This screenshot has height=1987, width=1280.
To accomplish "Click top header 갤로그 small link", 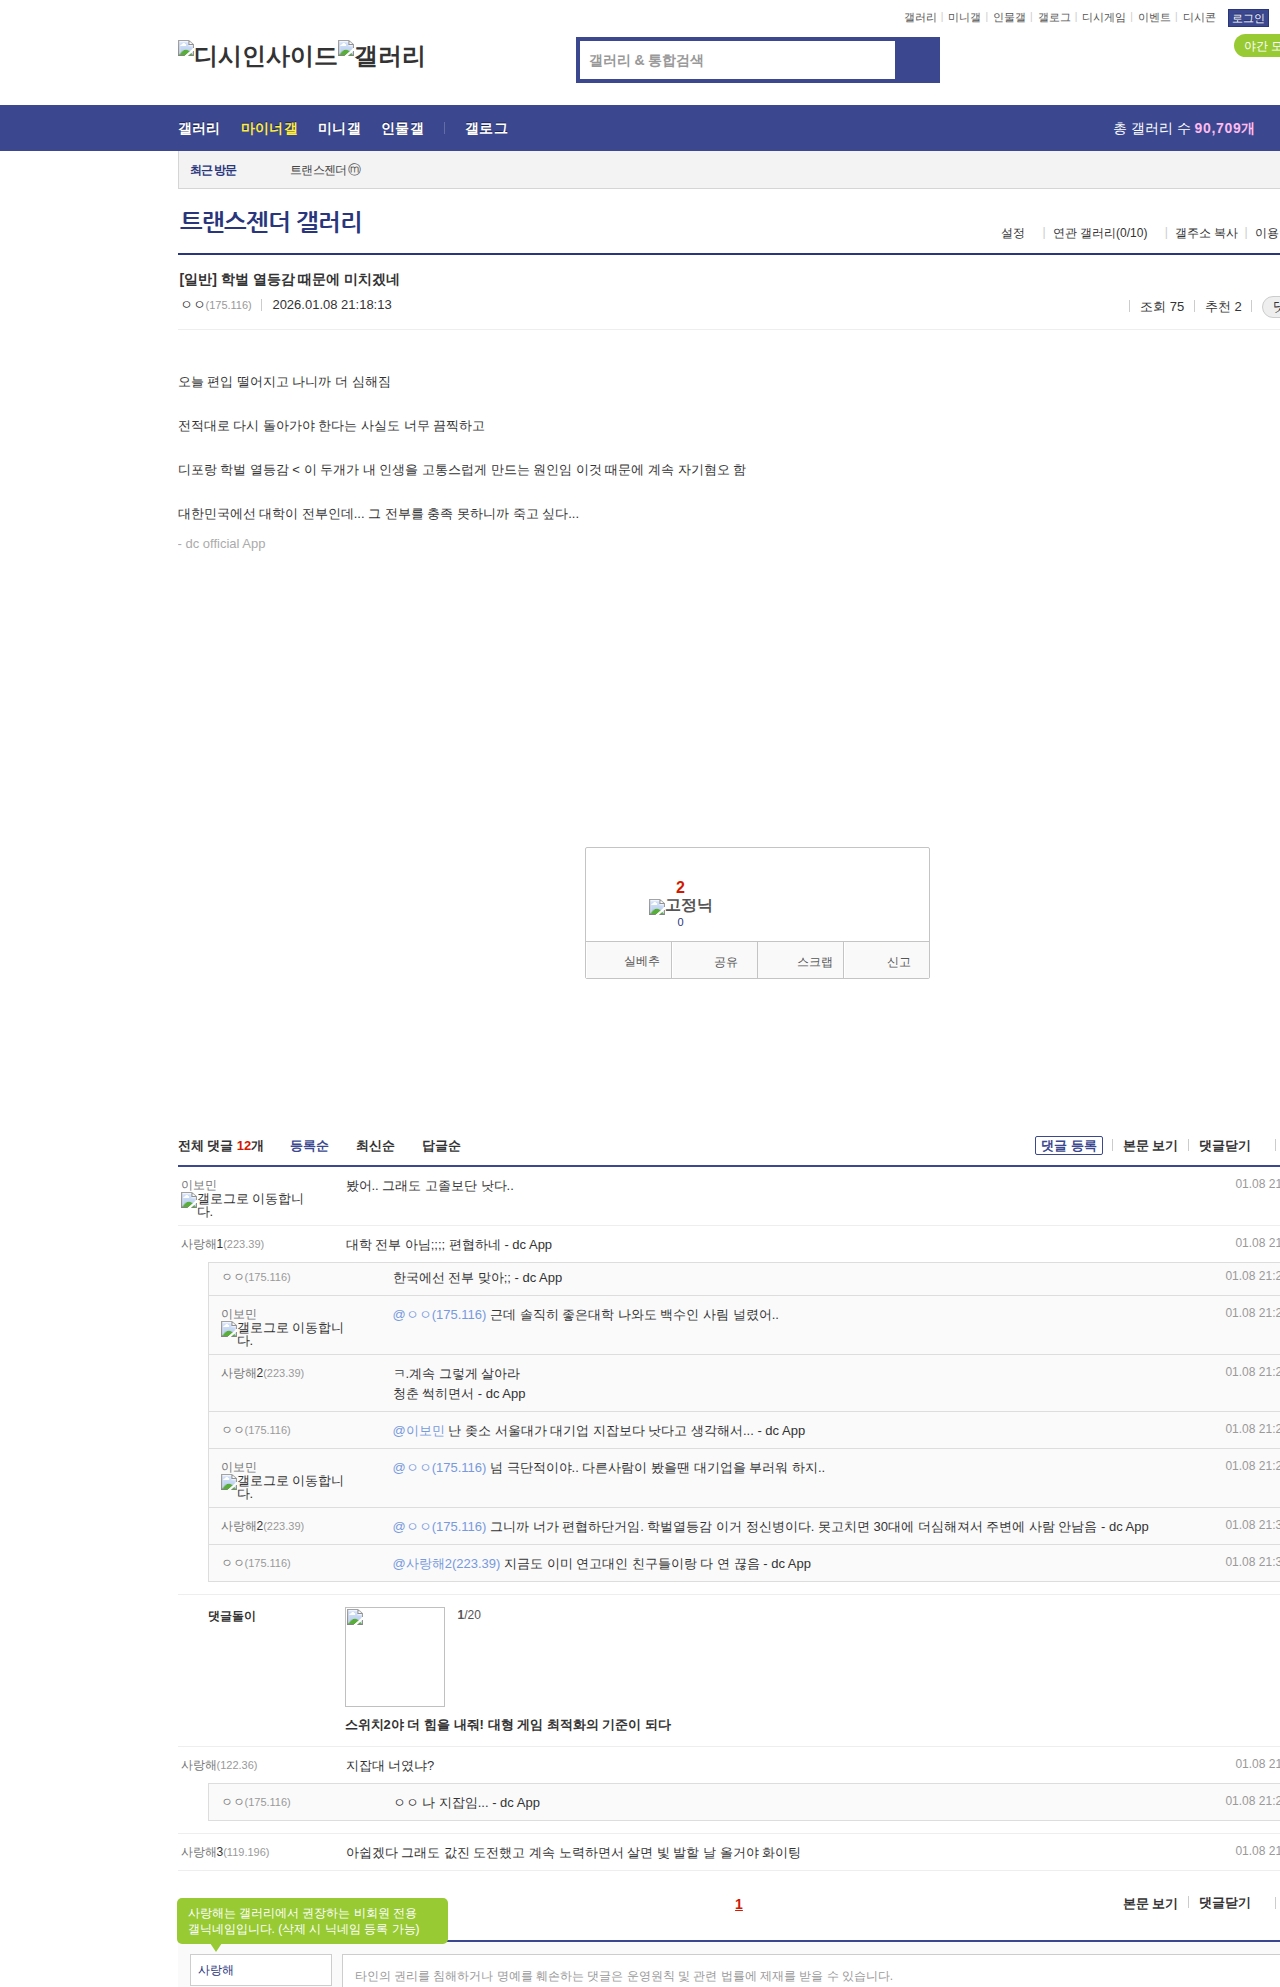I will pyautogui.click(x=1054, y=18).
